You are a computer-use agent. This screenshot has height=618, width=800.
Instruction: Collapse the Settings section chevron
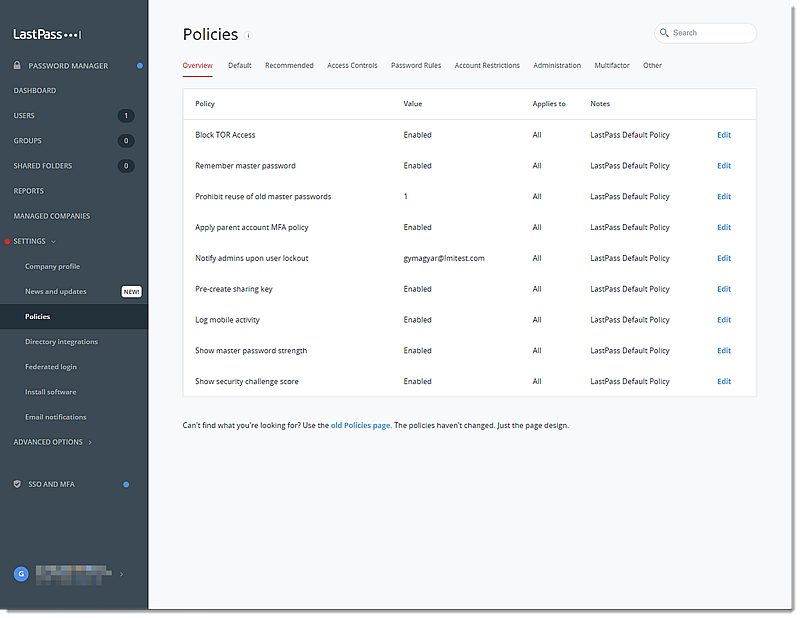pos(54,241)
